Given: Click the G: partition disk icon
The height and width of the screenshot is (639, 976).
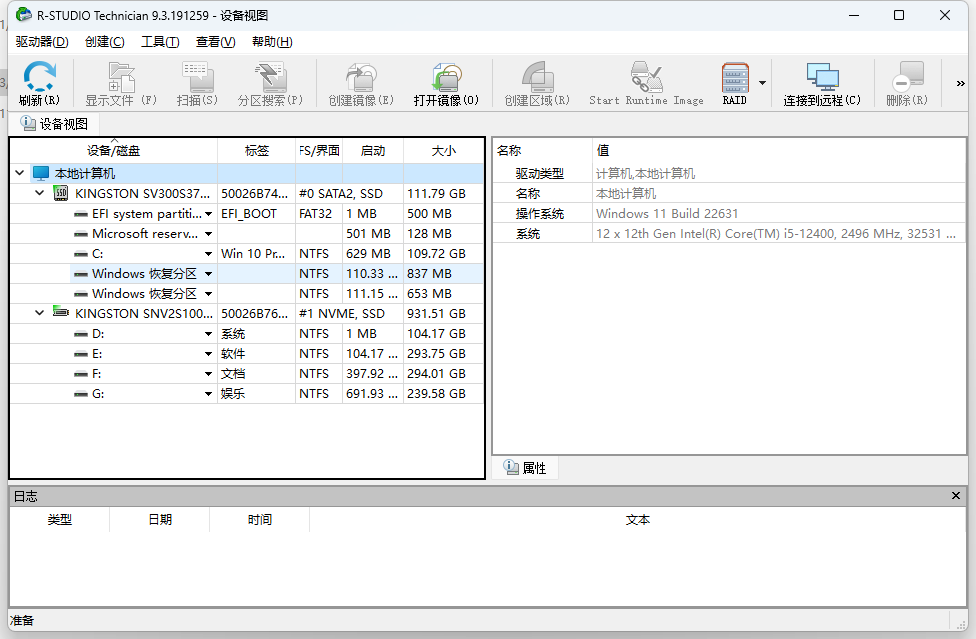Looking at the screenshot, I should point(80,394).
